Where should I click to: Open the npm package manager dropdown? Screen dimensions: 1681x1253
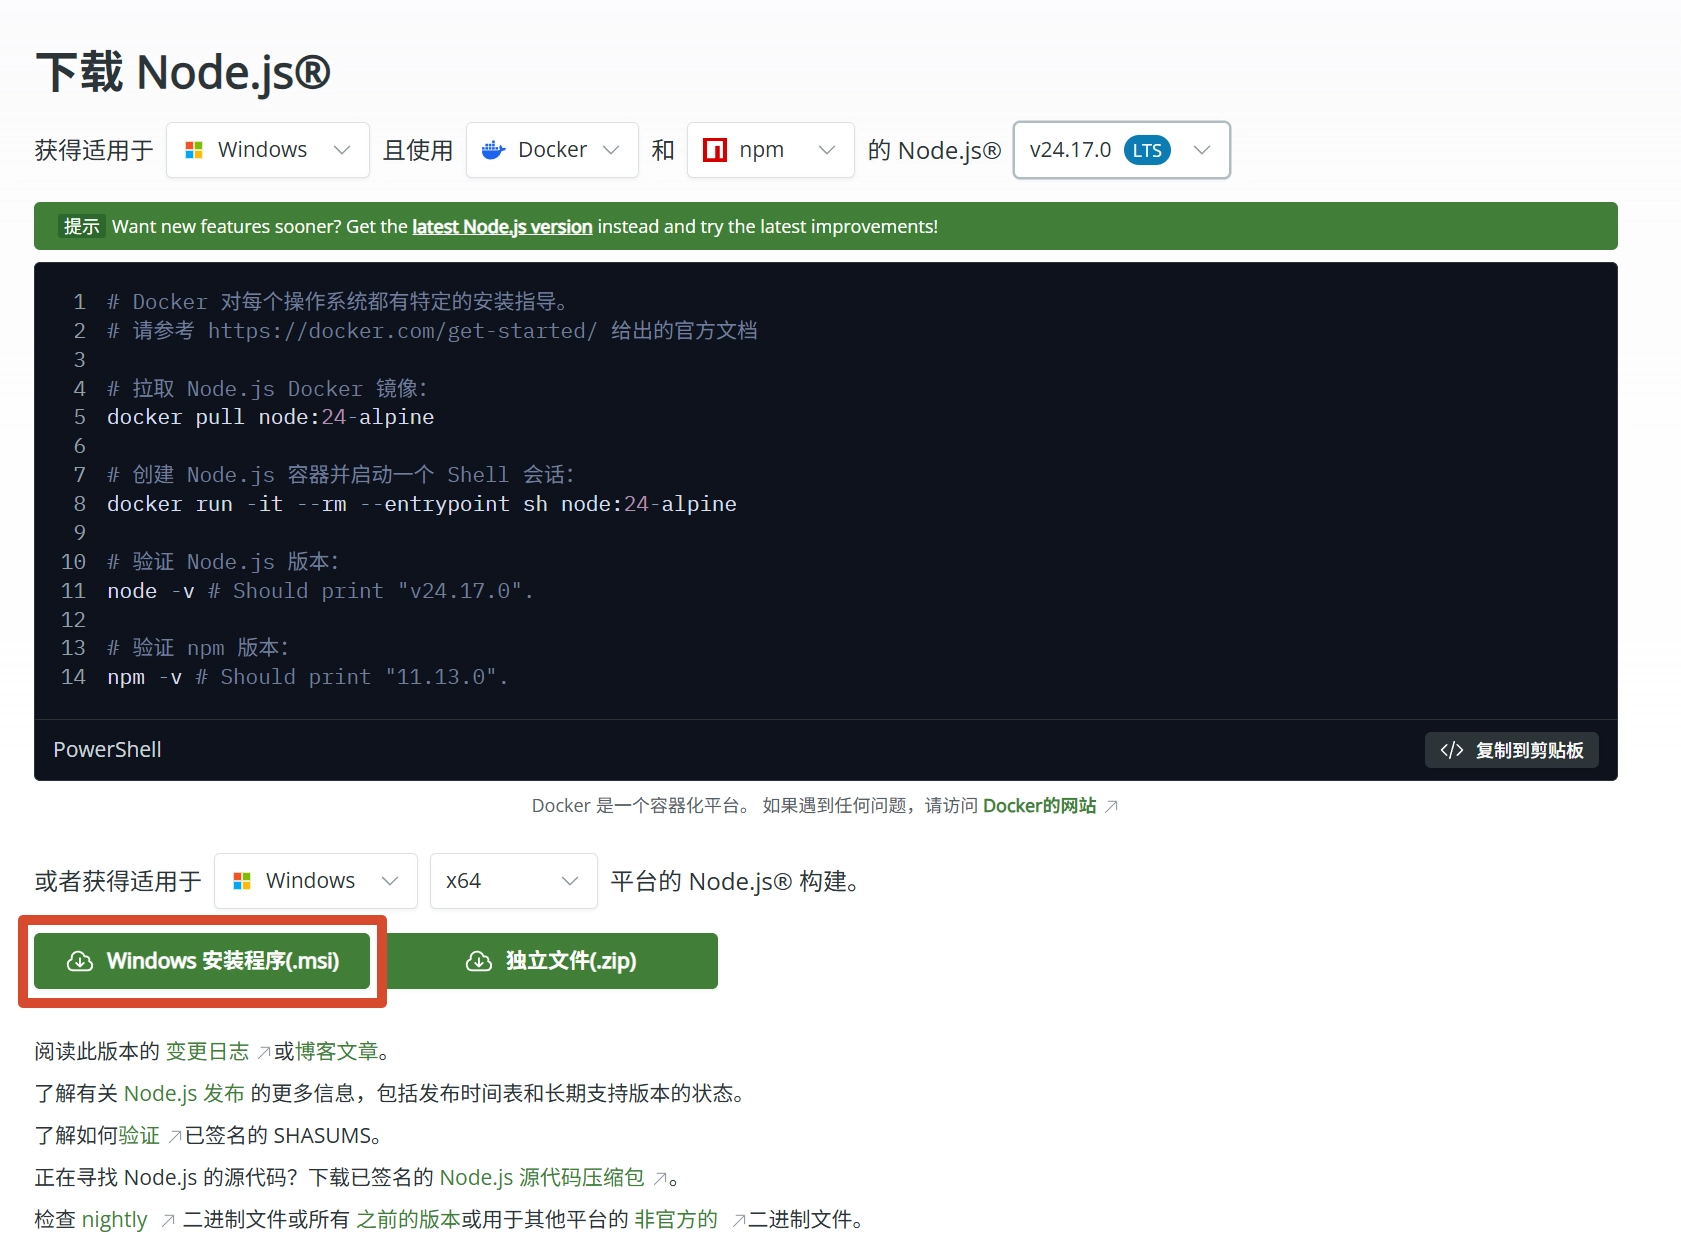[771, 150]
